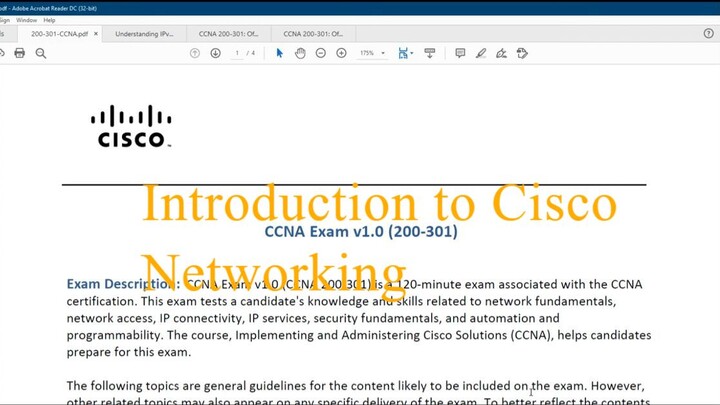Open the first CCNA 200-301: Of... tab
Viewport: 720px width, 405px height.
point(229,34)
